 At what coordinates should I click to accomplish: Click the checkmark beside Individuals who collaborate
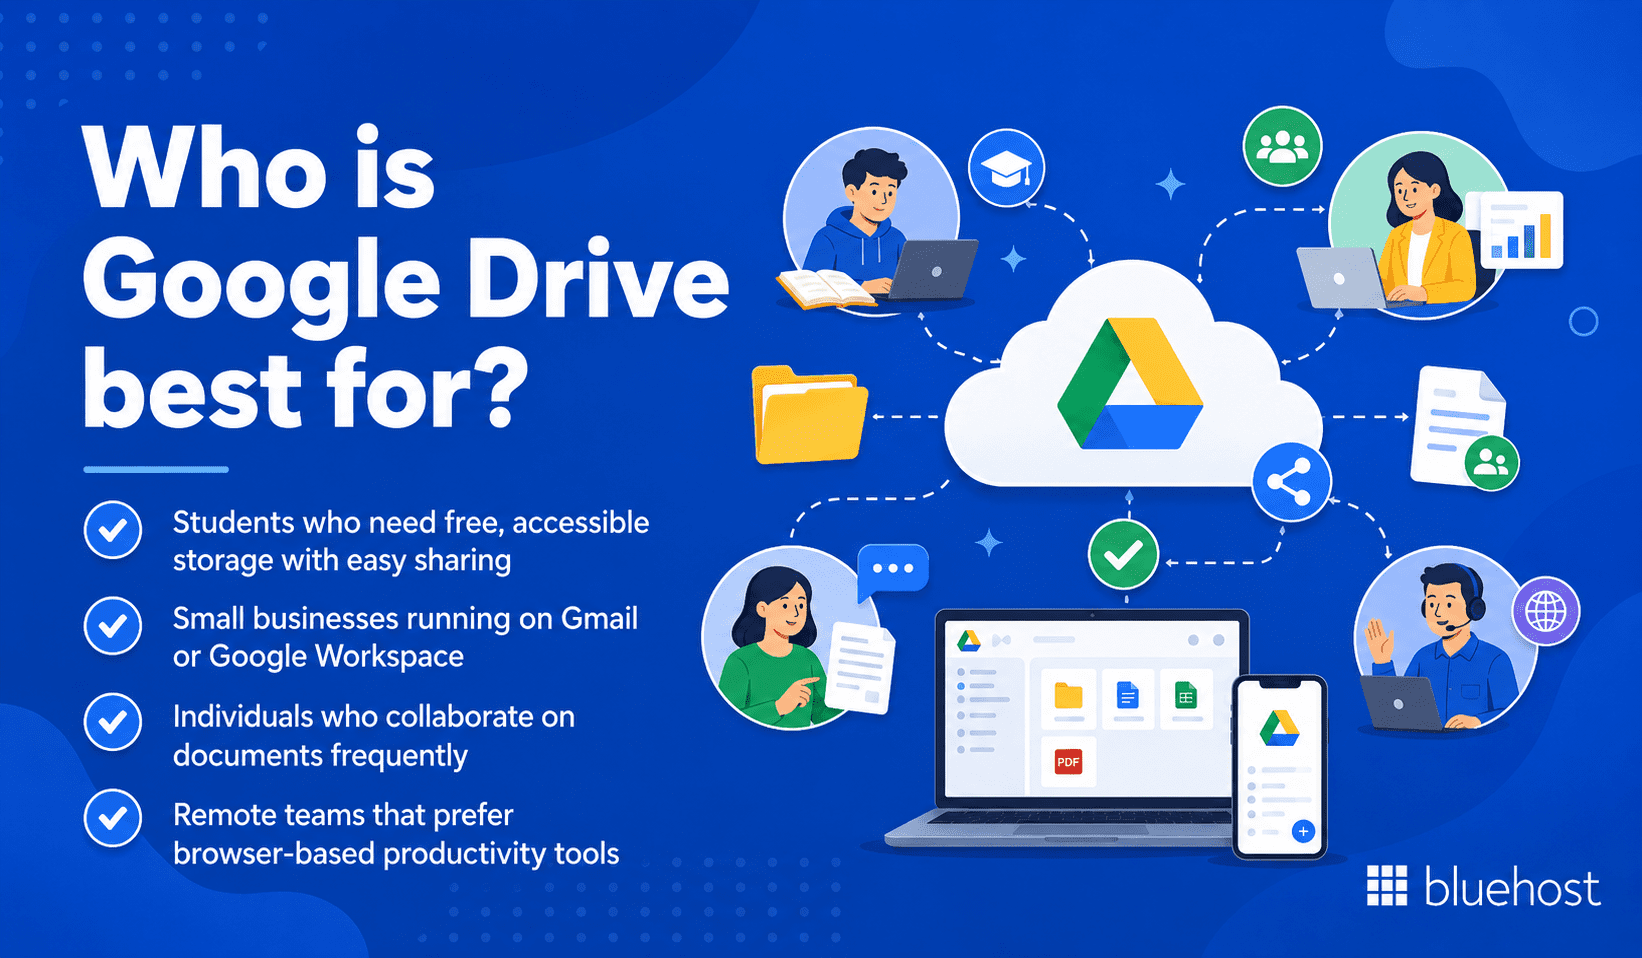click(113, 722)
